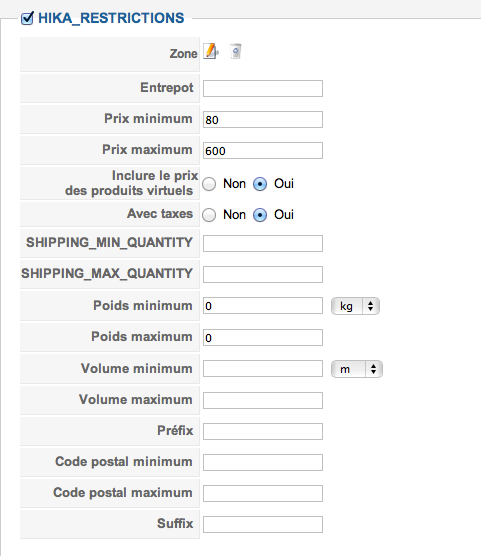The image size is (481, 556).
Task: Click the Zone edit pencil icon
Action: coord(211,51)
